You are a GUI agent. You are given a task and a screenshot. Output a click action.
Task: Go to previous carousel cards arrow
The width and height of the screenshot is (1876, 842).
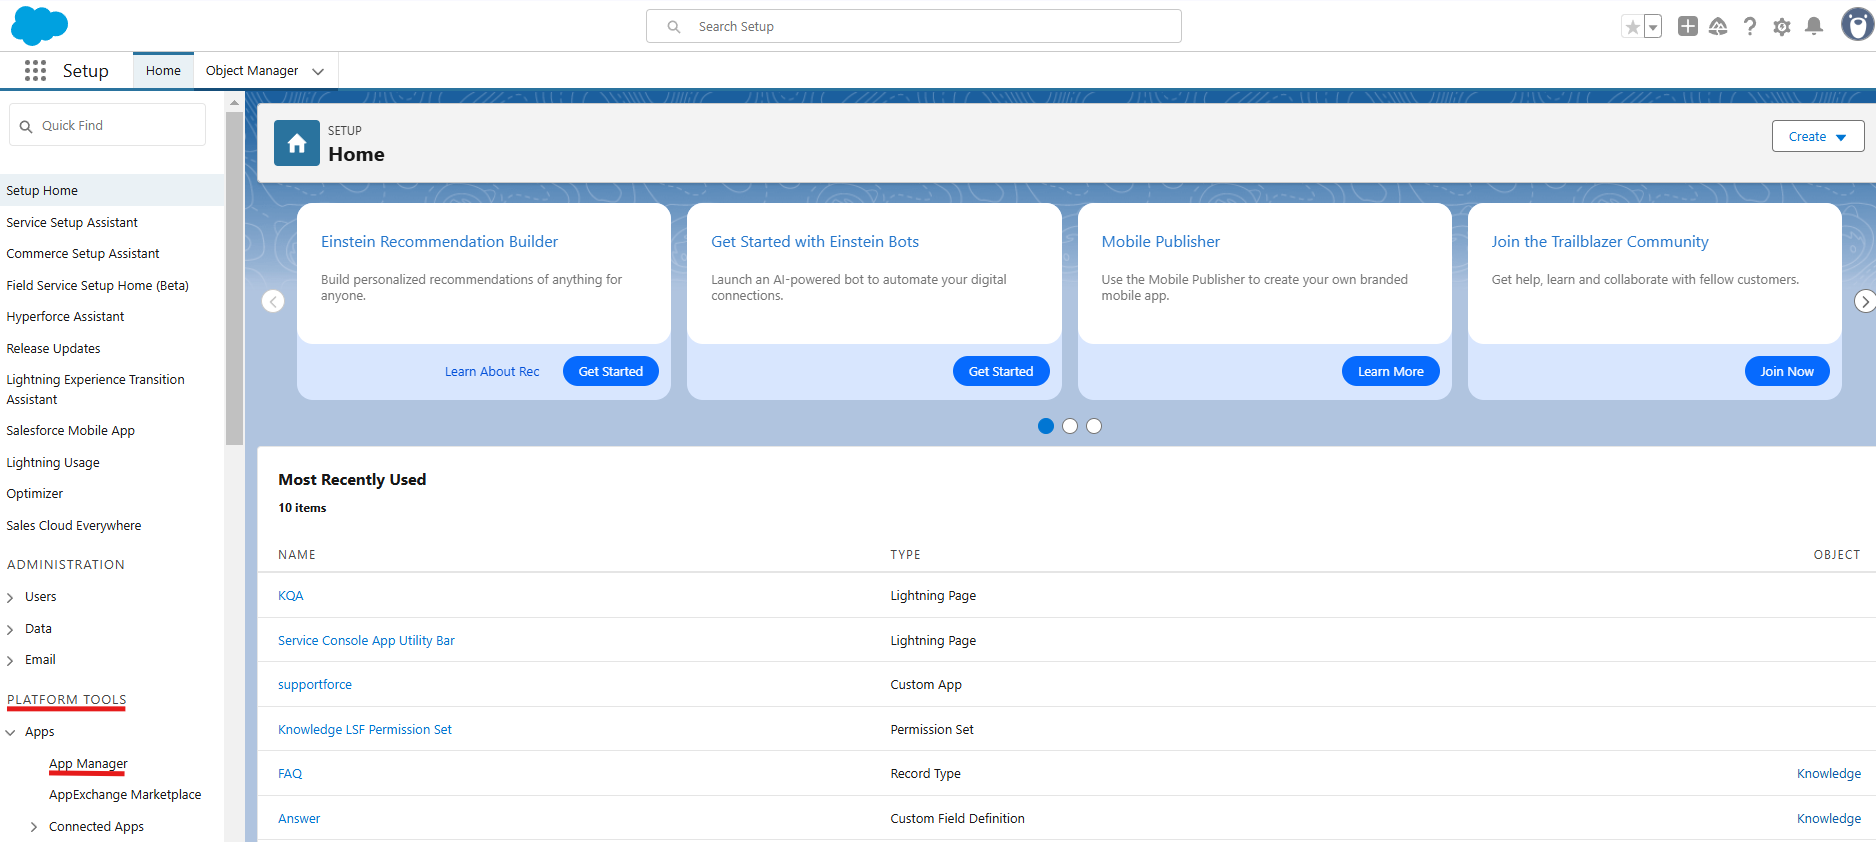[x=273, y=301]
